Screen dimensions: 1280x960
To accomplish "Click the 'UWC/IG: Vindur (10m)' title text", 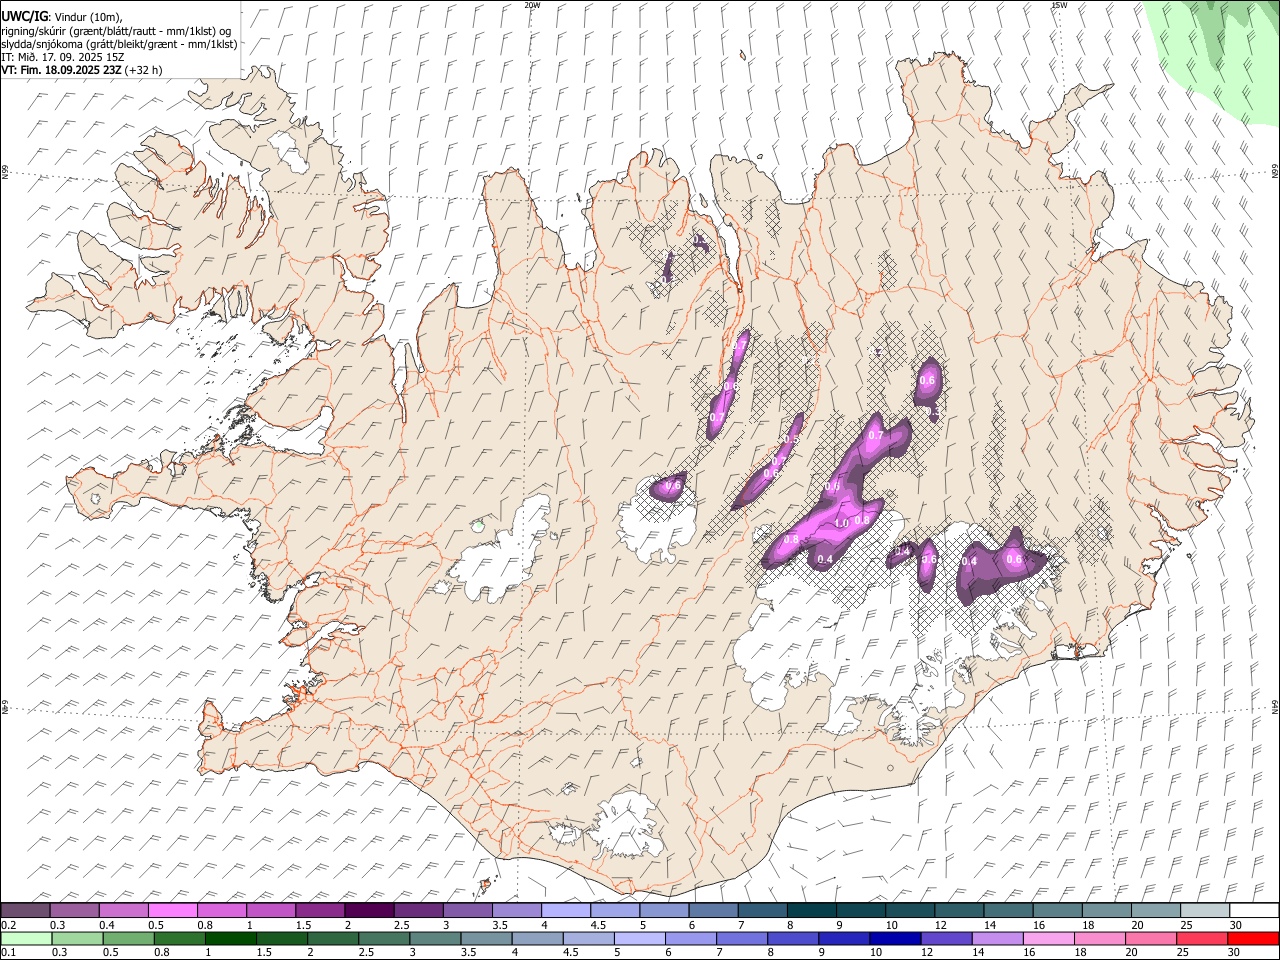I will [x=61, y=16].
